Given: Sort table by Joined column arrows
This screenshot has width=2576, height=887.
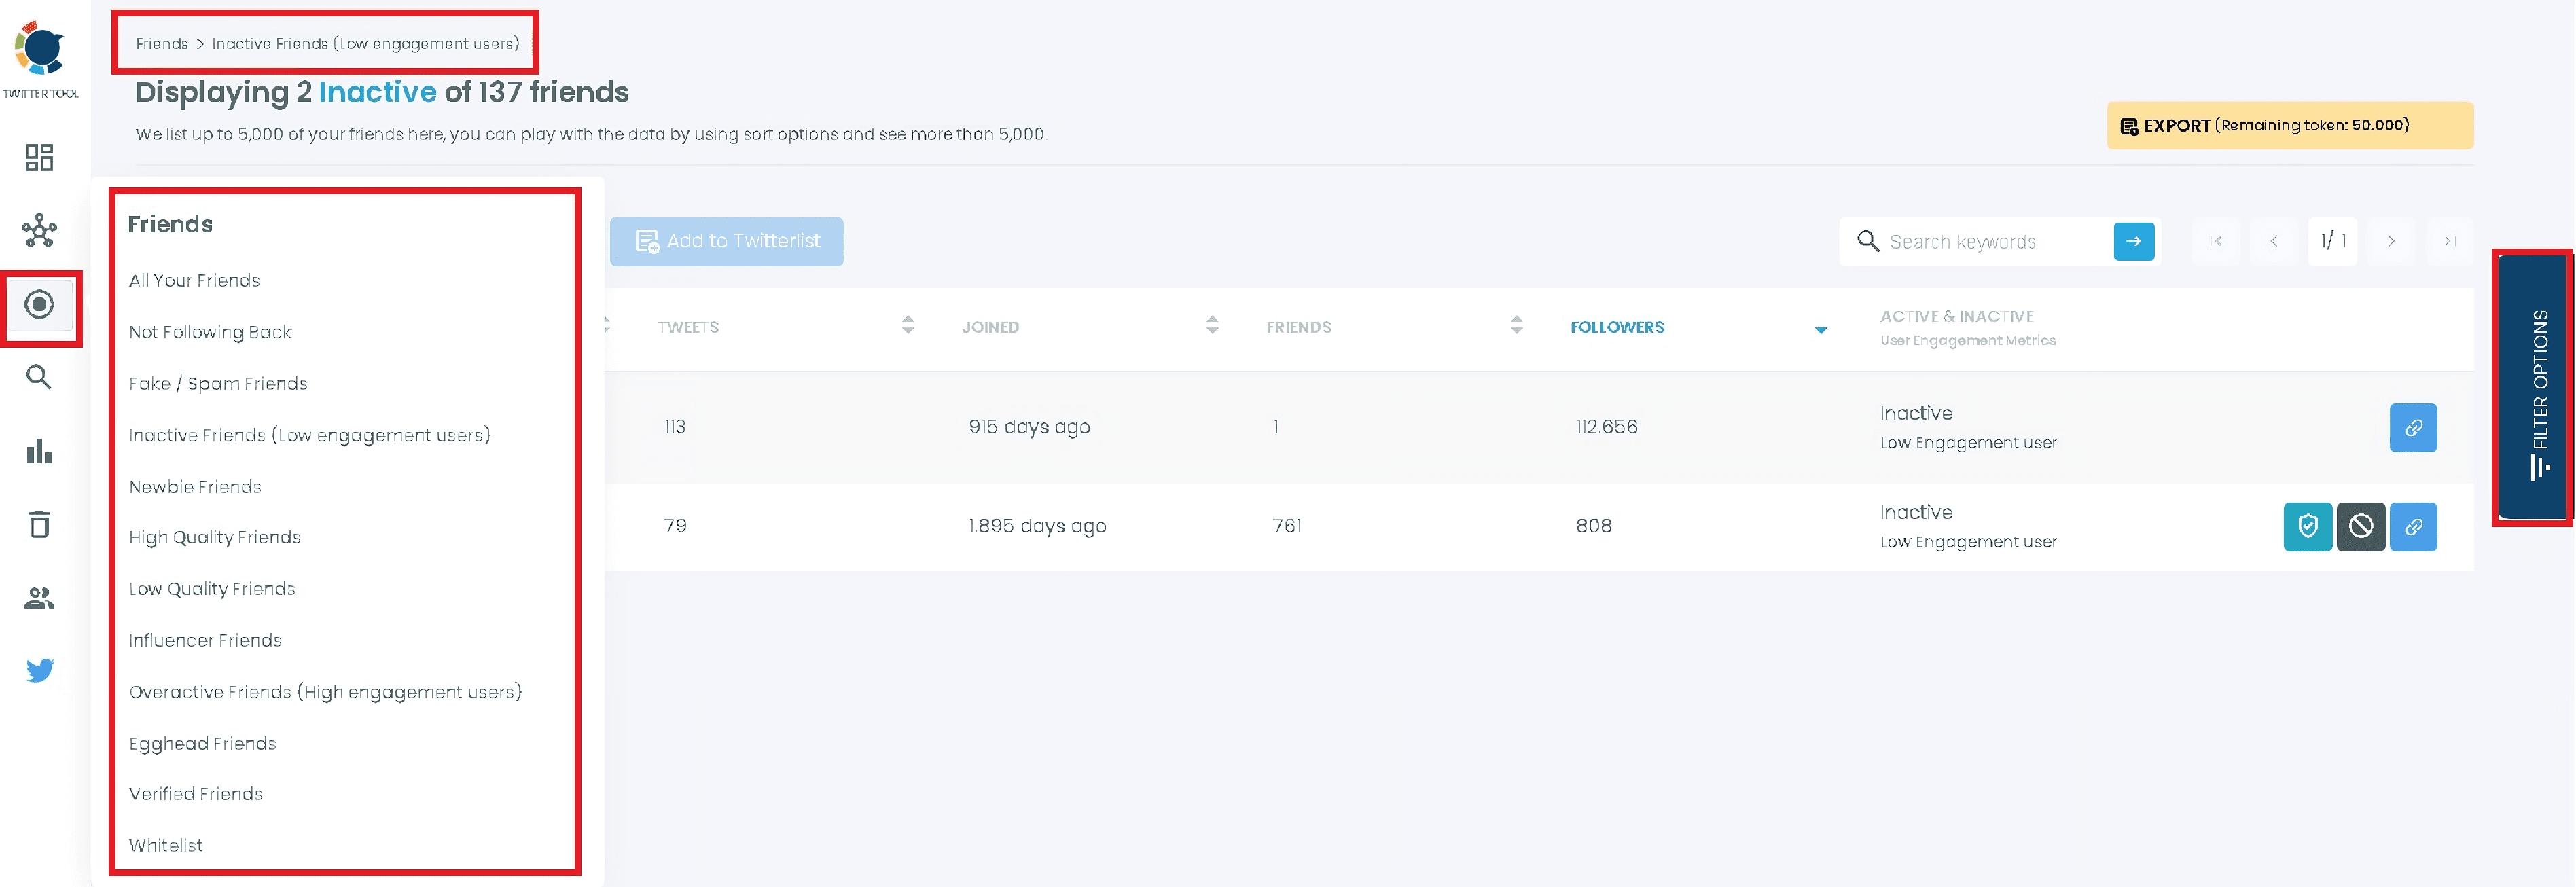Looking at the screenshot, I should pos(1212,325).
